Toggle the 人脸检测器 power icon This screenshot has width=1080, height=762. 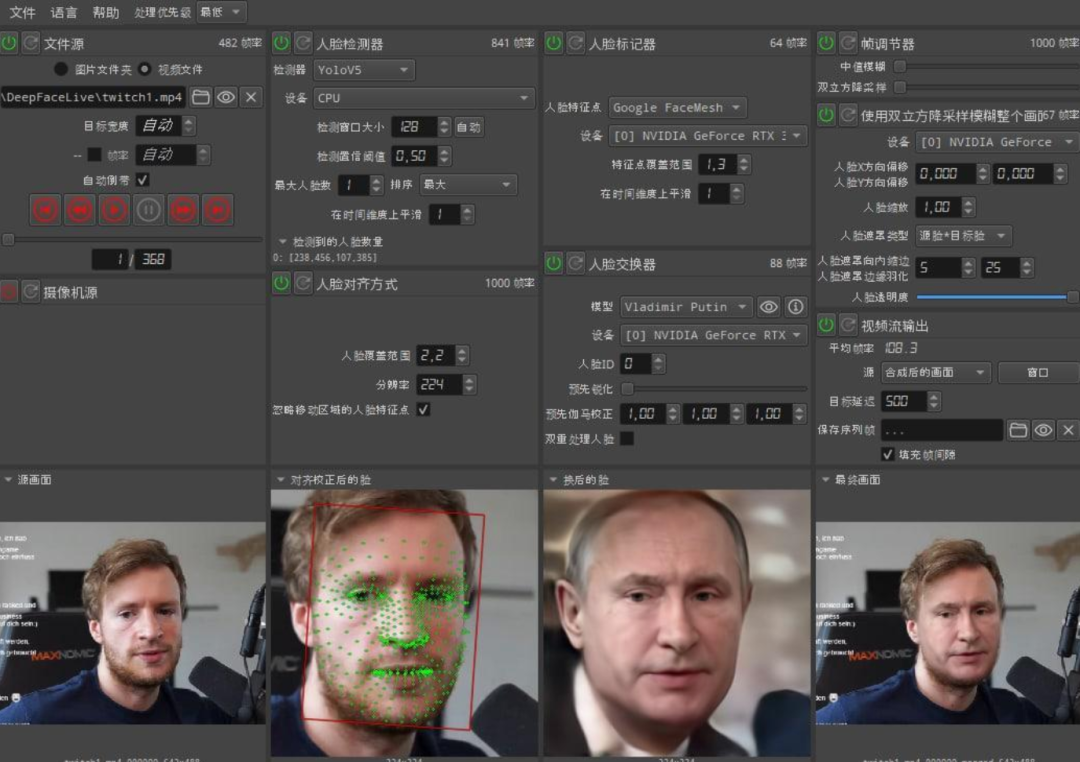(281, 43)
